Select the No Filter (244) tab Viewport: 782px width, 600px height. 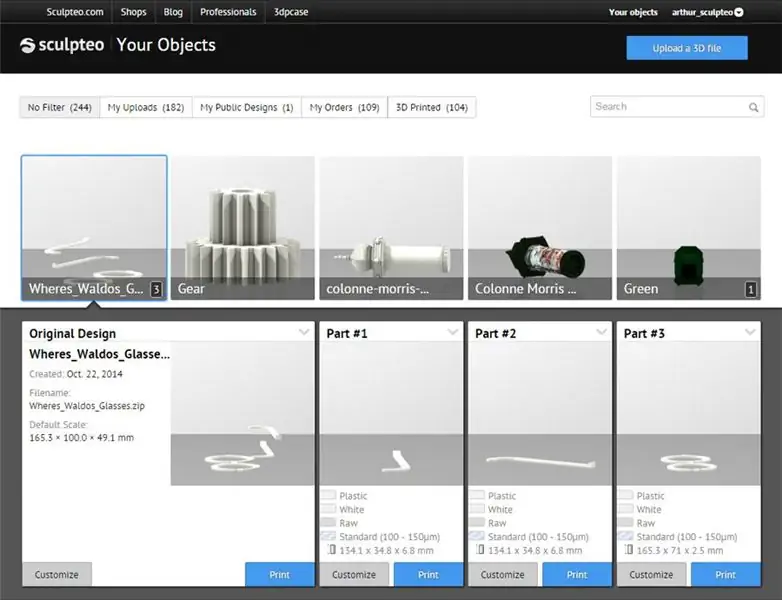tap(60, 107)
